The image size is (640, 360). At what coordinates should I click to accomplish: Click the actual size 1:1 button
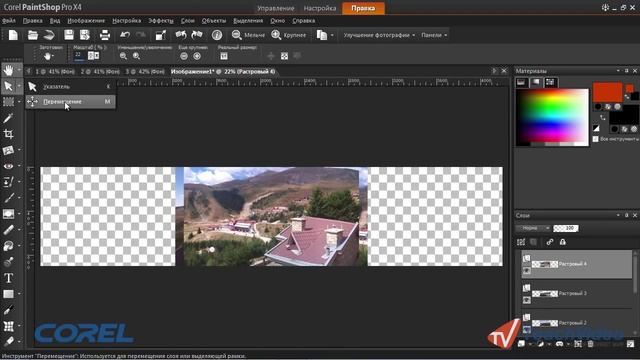224,56
